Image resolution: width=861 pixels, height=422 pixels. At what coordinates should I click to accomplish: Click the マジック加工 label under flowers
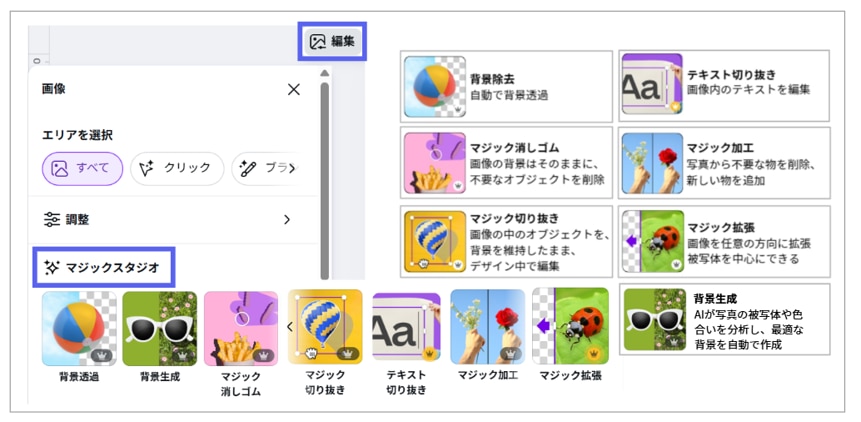[488, 376]
